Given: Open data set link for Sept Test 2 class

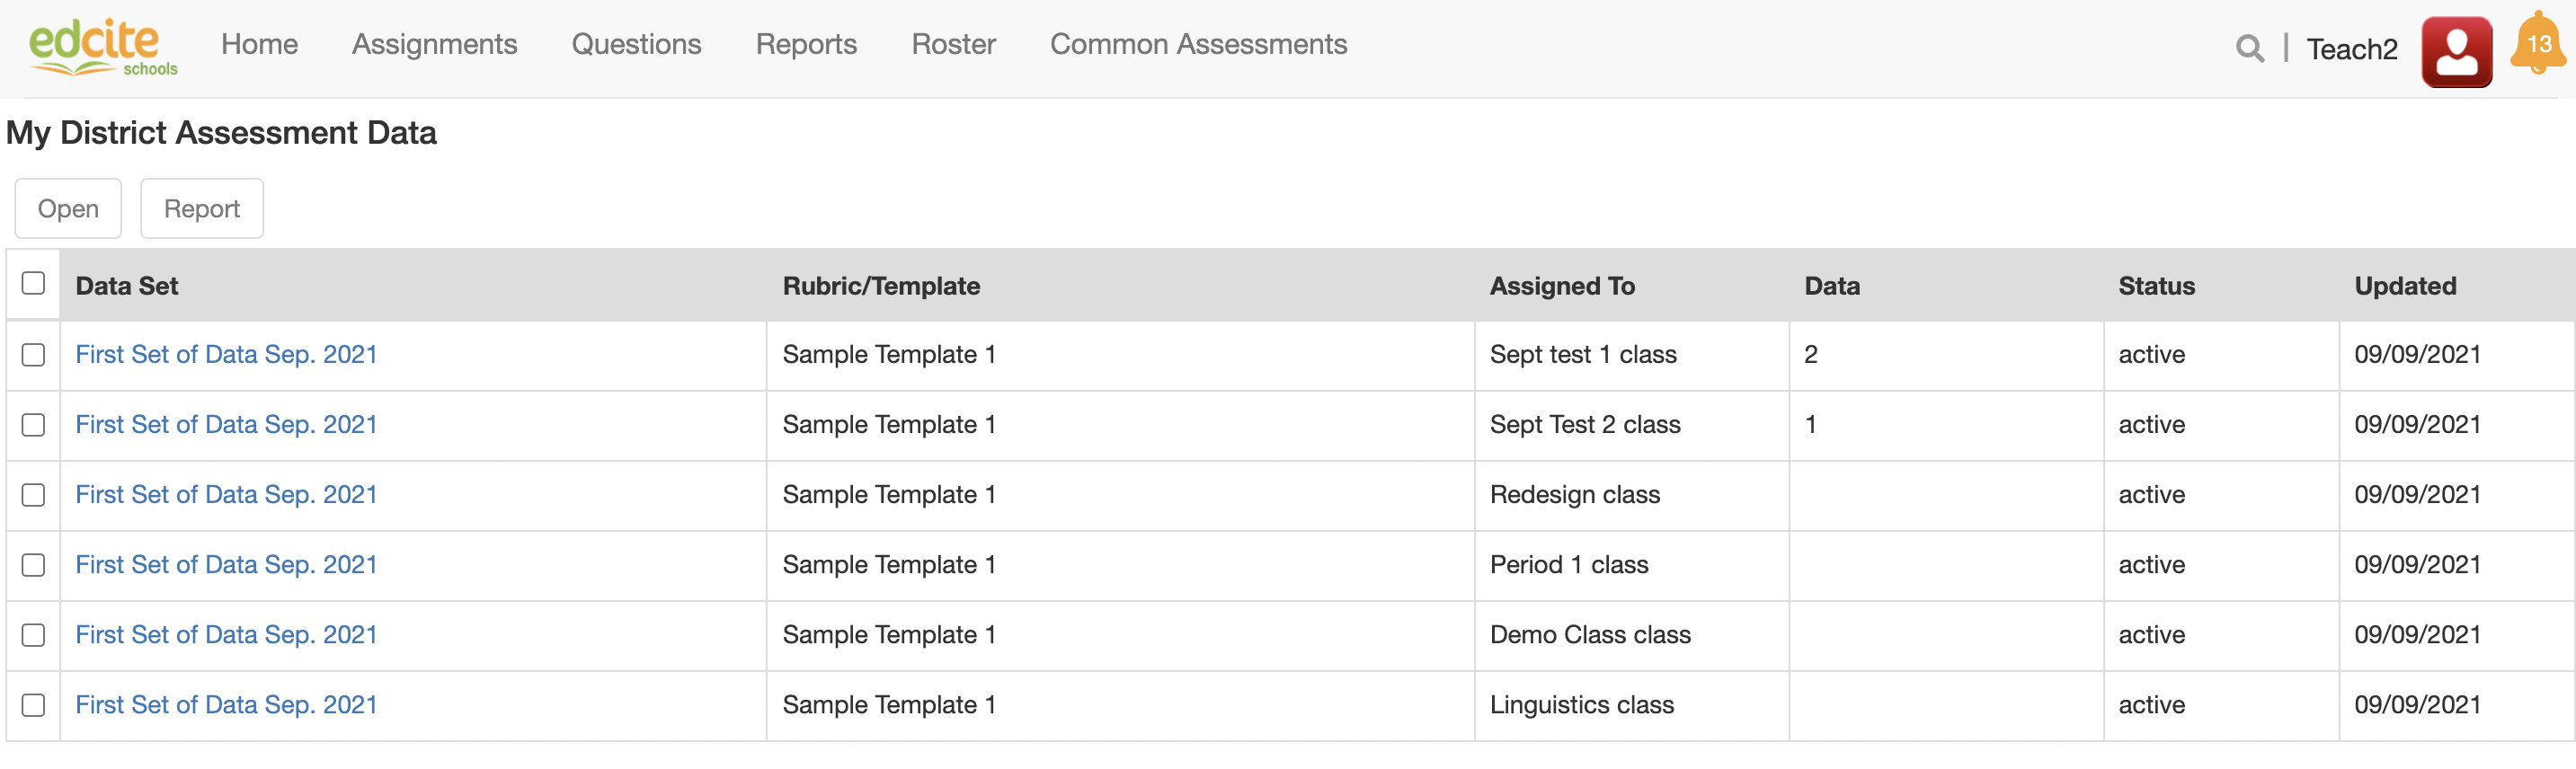Looking at the screenshot, I should click(x=226, y=425).
